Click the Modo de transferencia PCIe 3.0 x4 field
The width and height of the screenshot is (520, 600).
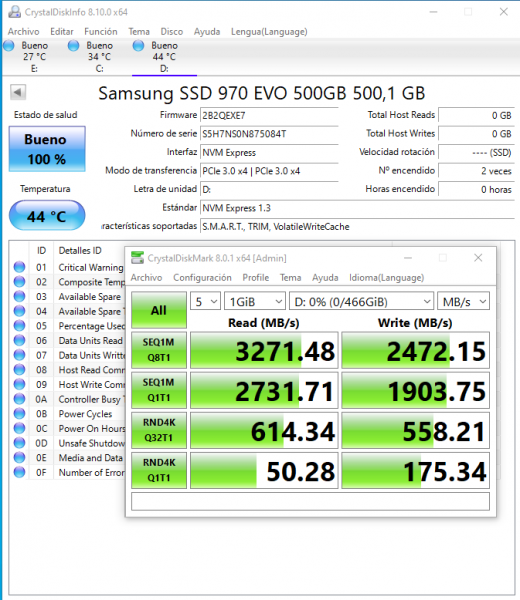point(269,171)
